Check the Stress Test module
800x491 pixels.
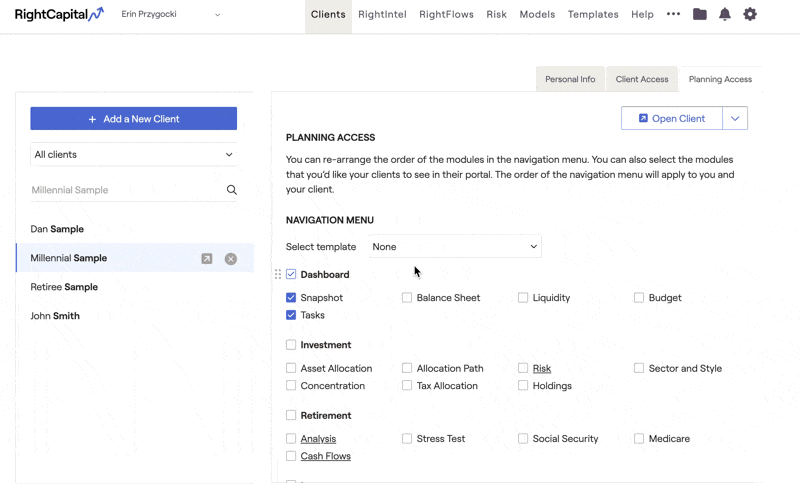pos(407,439)
